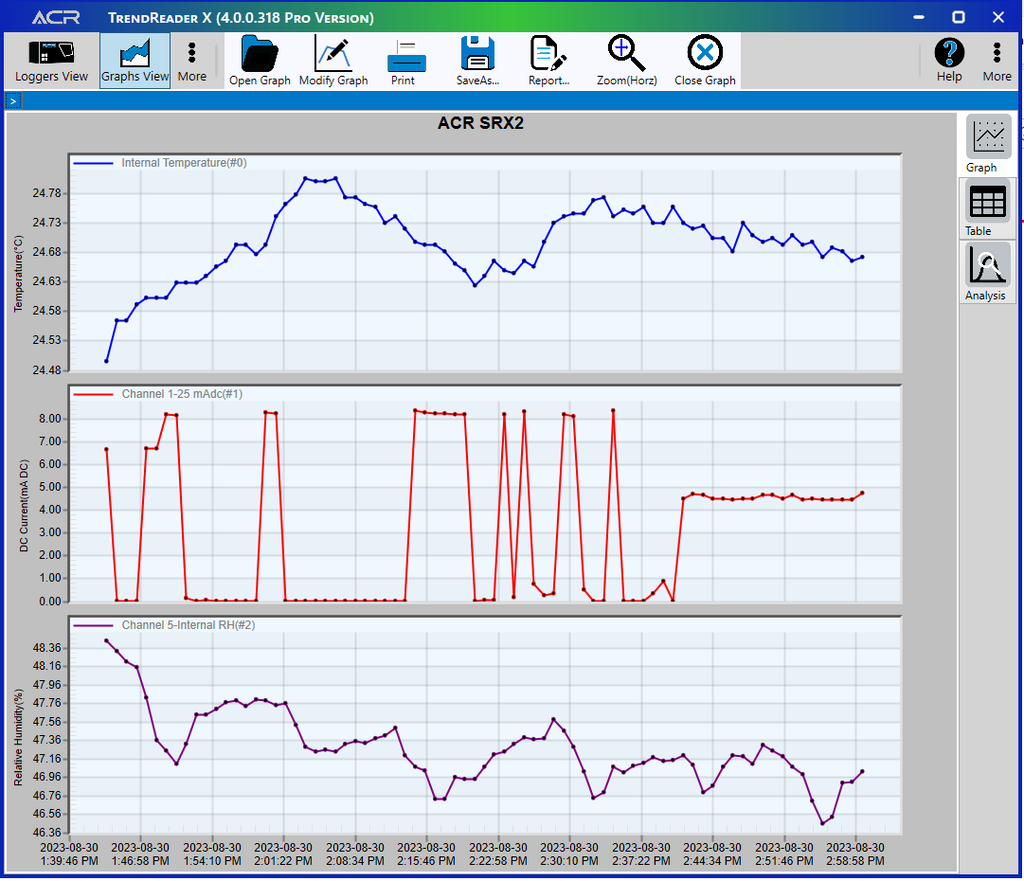Expand the collapsed panel arrow
Viewport: 1024px width, 881px height.
14,101
